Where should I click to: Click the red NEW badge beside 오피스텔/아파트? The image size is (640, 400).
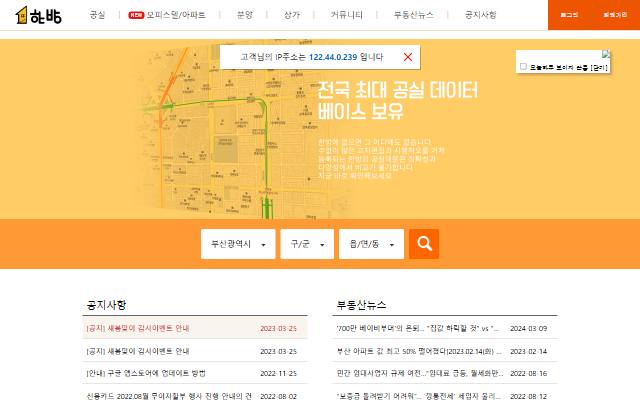pyautogui.click(x=136, y=15)
